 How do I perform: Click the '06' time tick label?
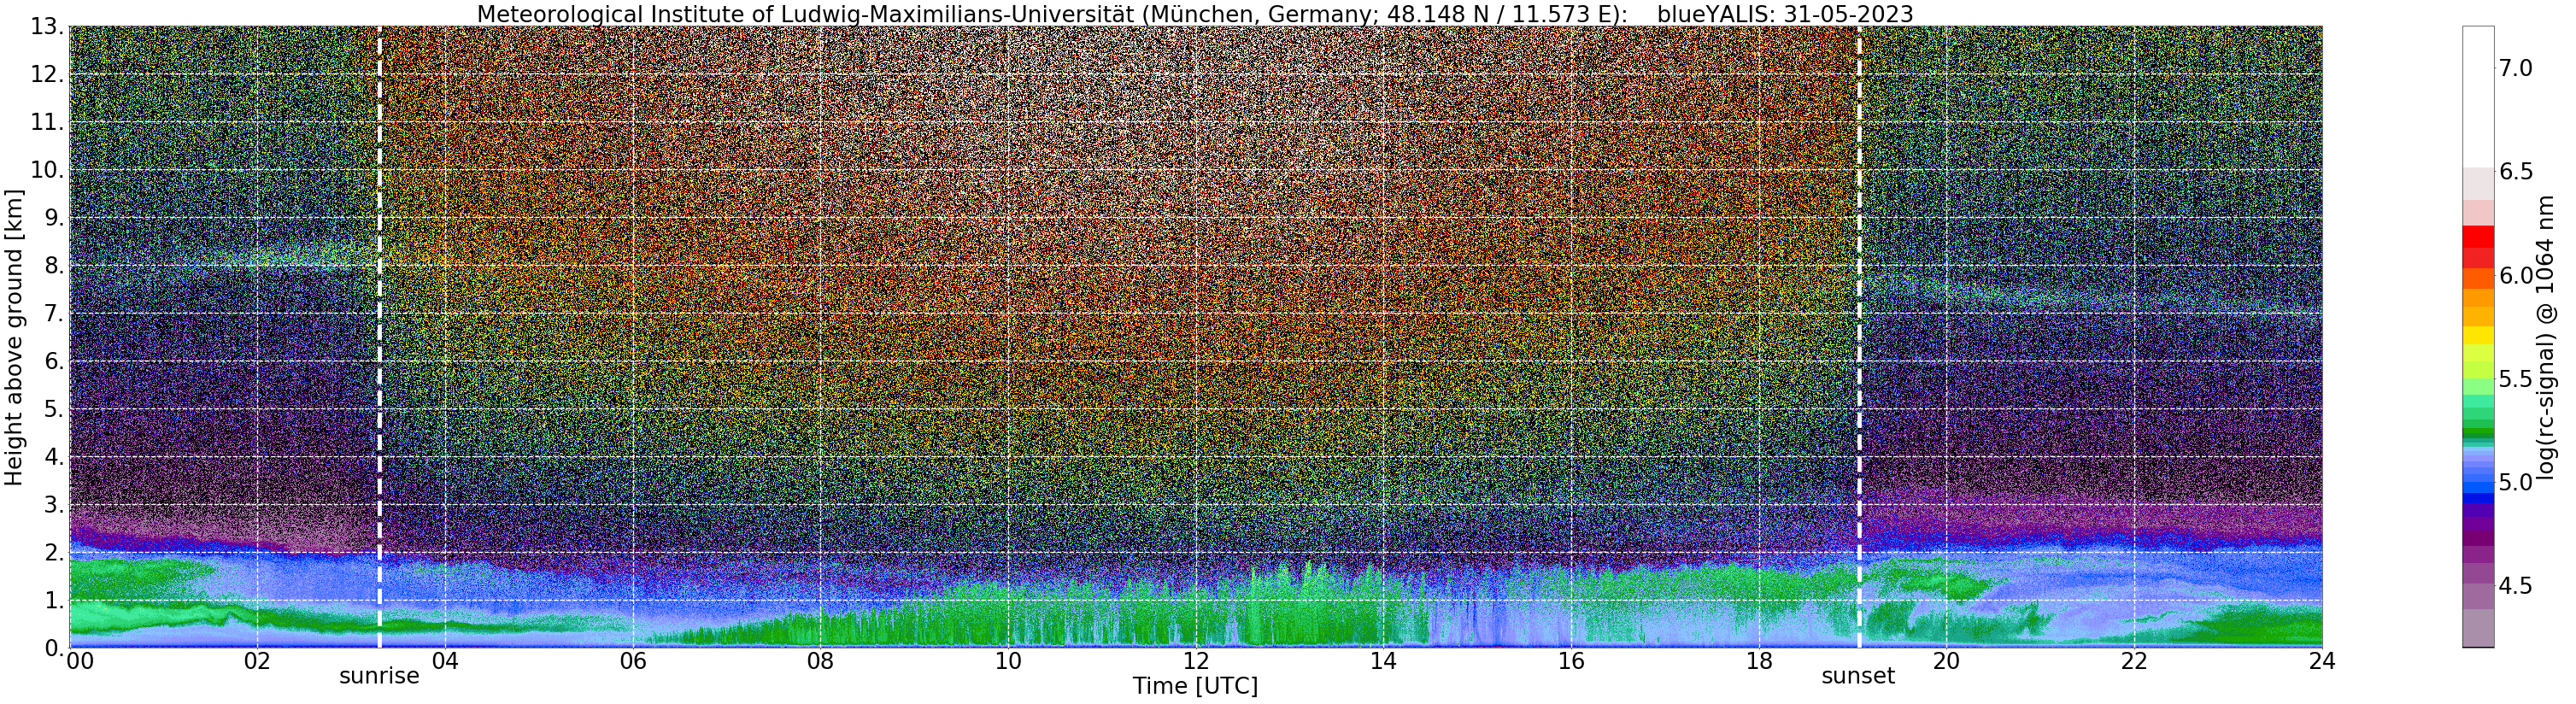tap(633, 661)
